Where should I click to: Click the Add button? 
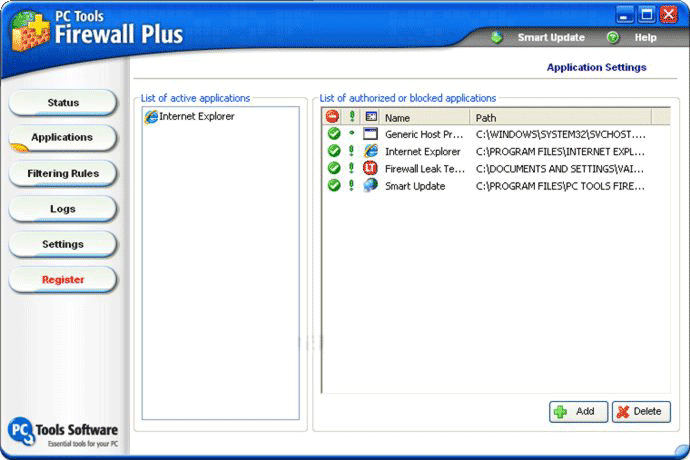pyautogui.click(x=578, y=412)
